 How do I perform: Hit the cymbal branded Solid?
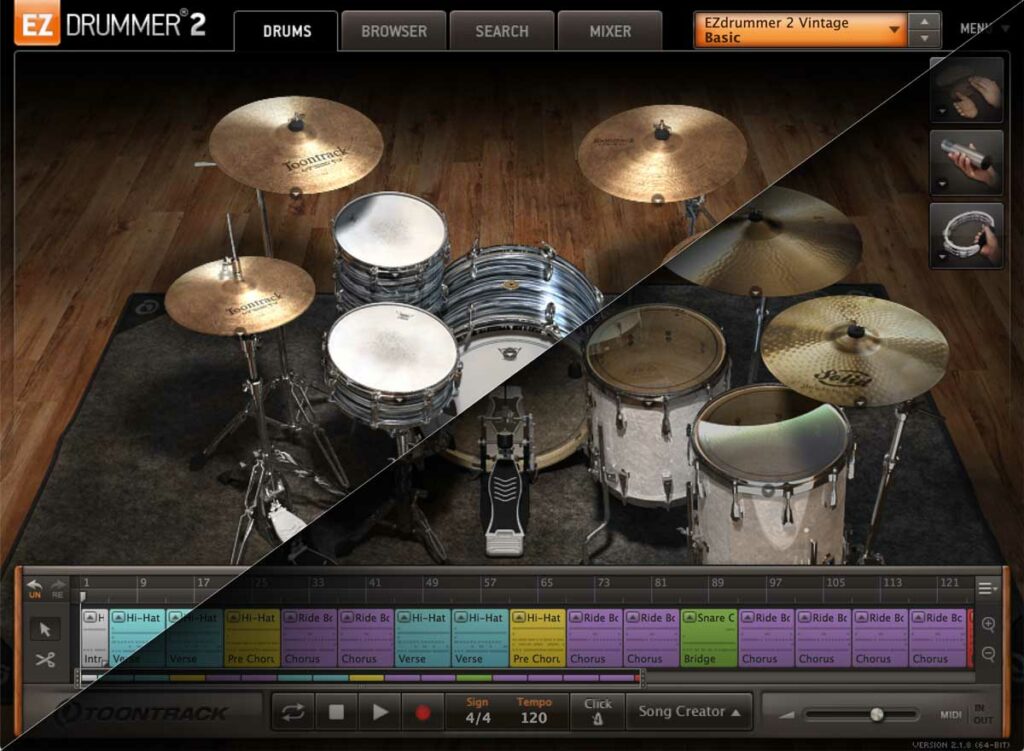pos(854,349)
